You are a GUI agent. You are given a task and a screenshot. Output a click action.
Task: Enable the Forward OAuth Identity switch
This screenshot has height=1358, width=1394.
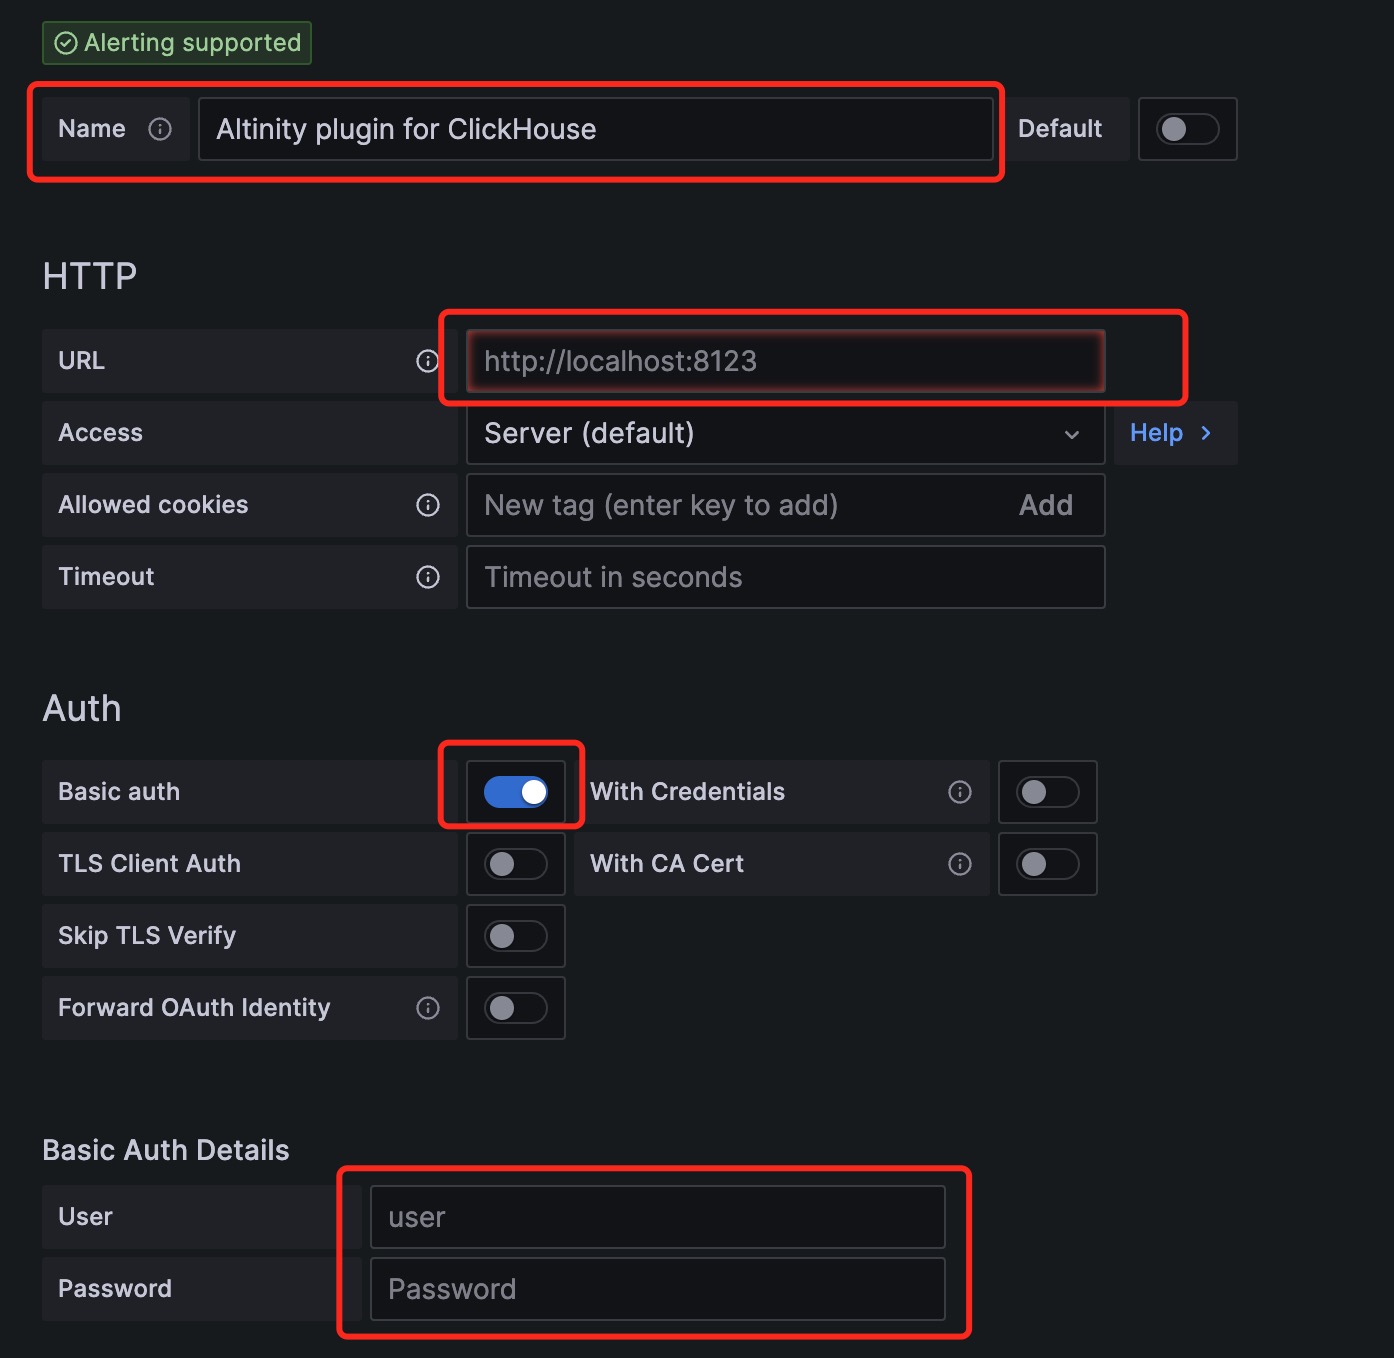pos(516,1008)
